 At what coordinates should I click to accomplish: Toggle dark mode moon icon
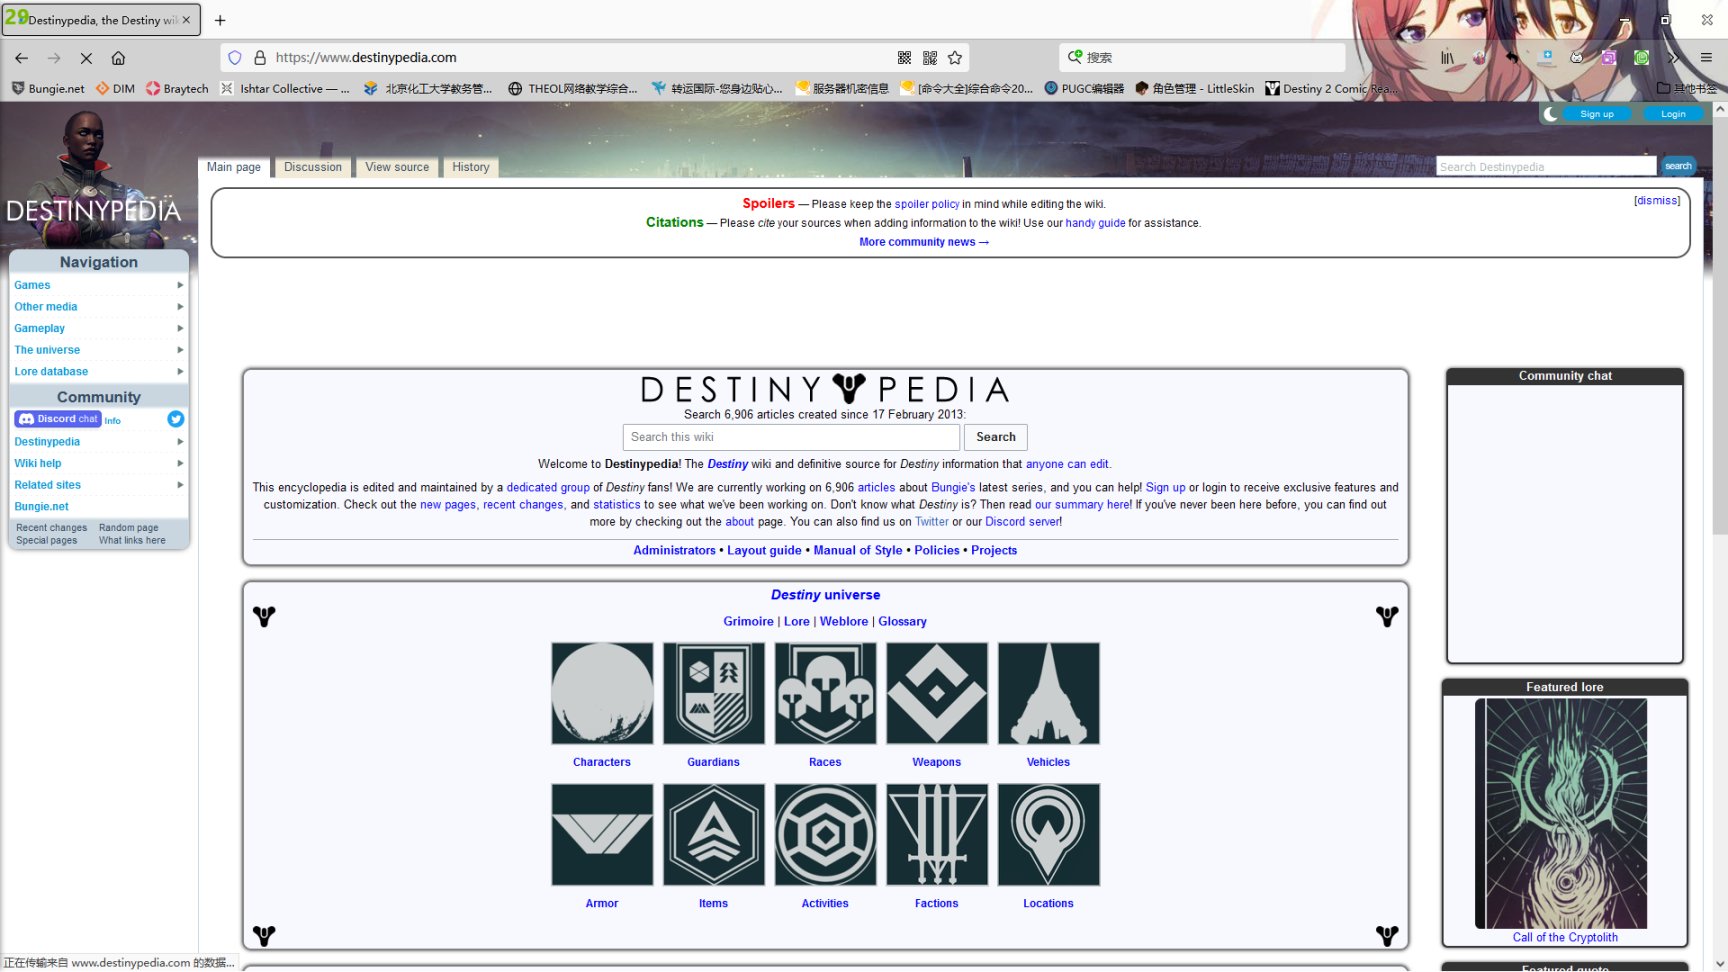coord(1550,114)
